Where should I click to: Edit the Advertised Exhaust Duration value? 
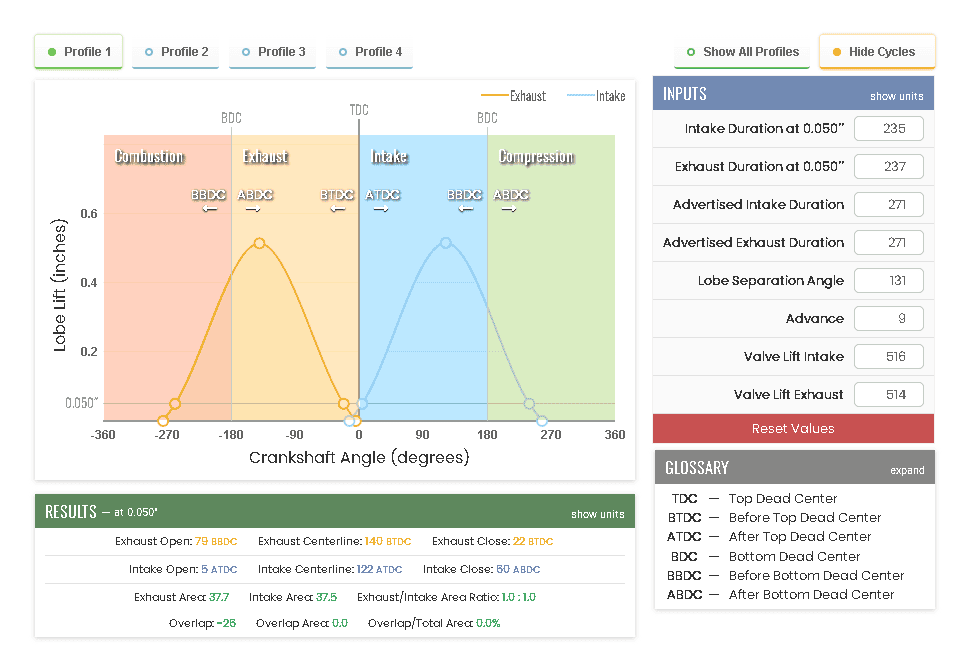click(888, 242)
